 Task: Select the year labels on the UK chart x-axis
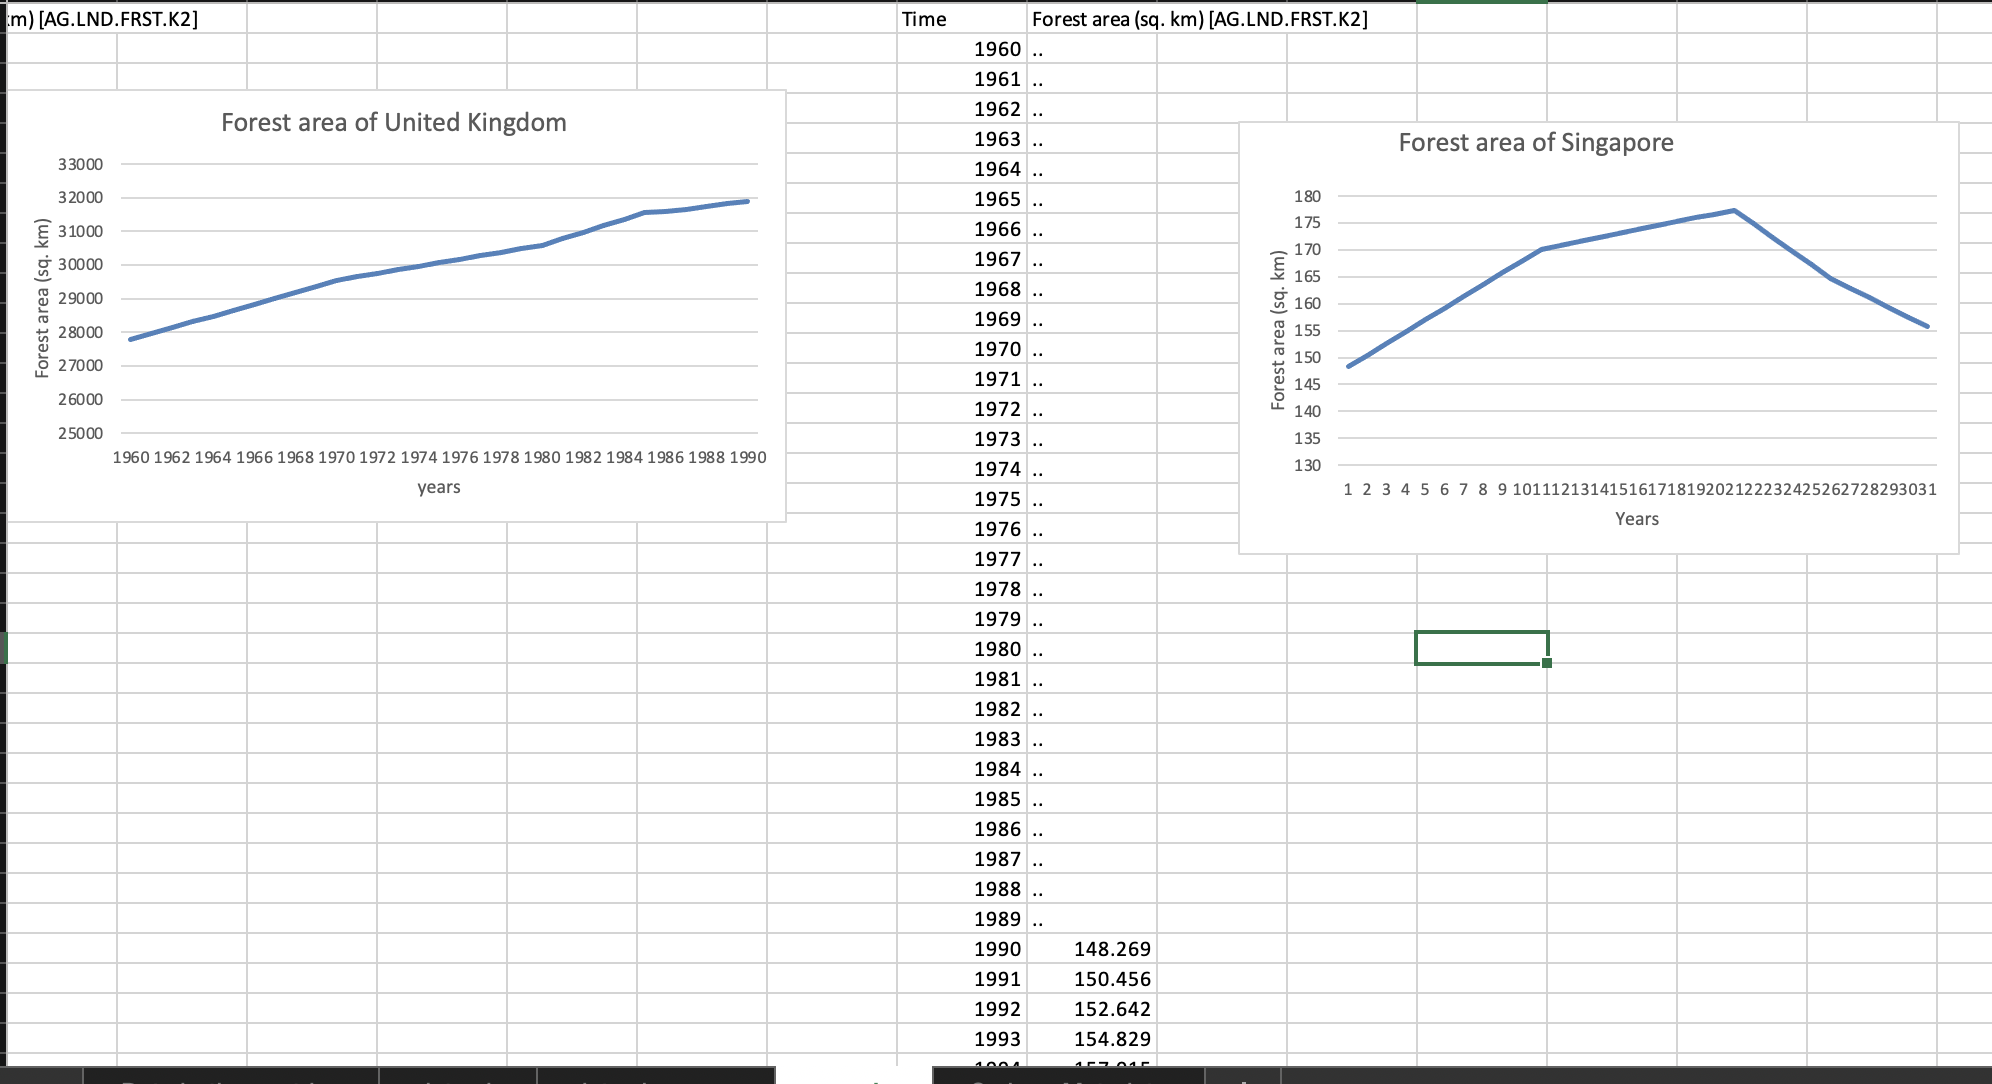pos(439,457)
